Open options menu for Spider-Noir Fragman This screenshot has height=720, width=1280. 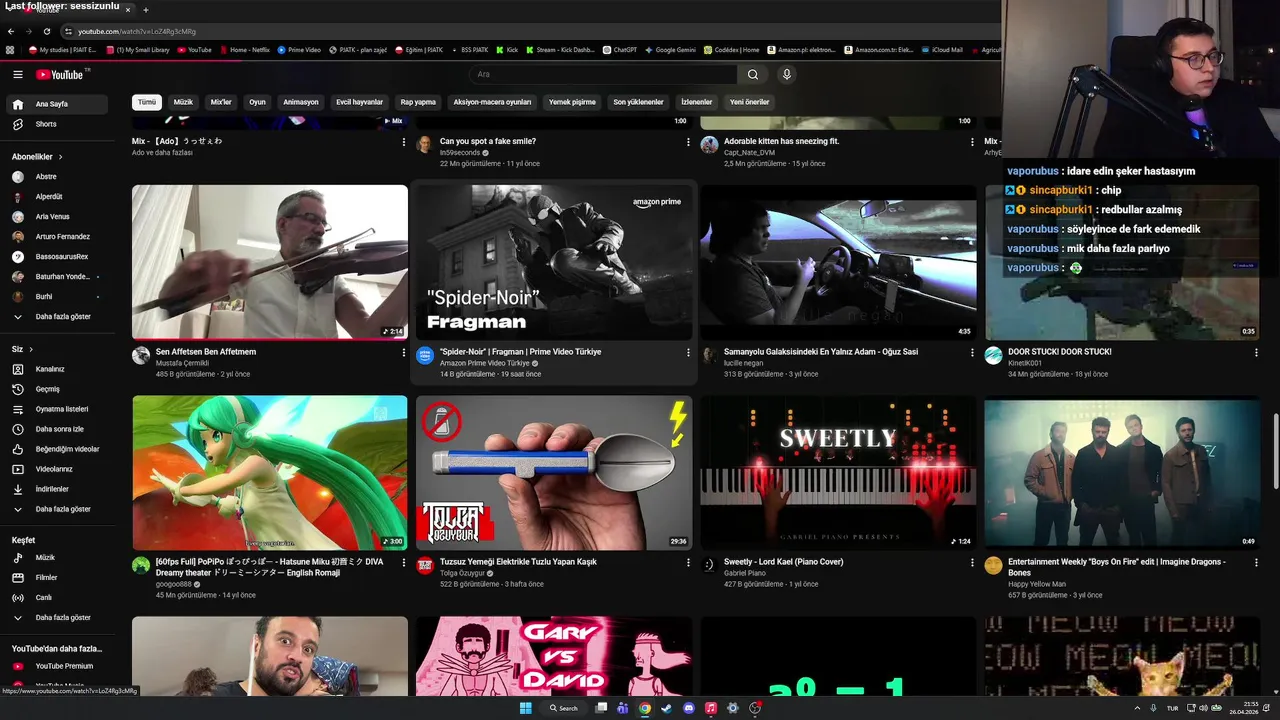click(x=688, y=353)
